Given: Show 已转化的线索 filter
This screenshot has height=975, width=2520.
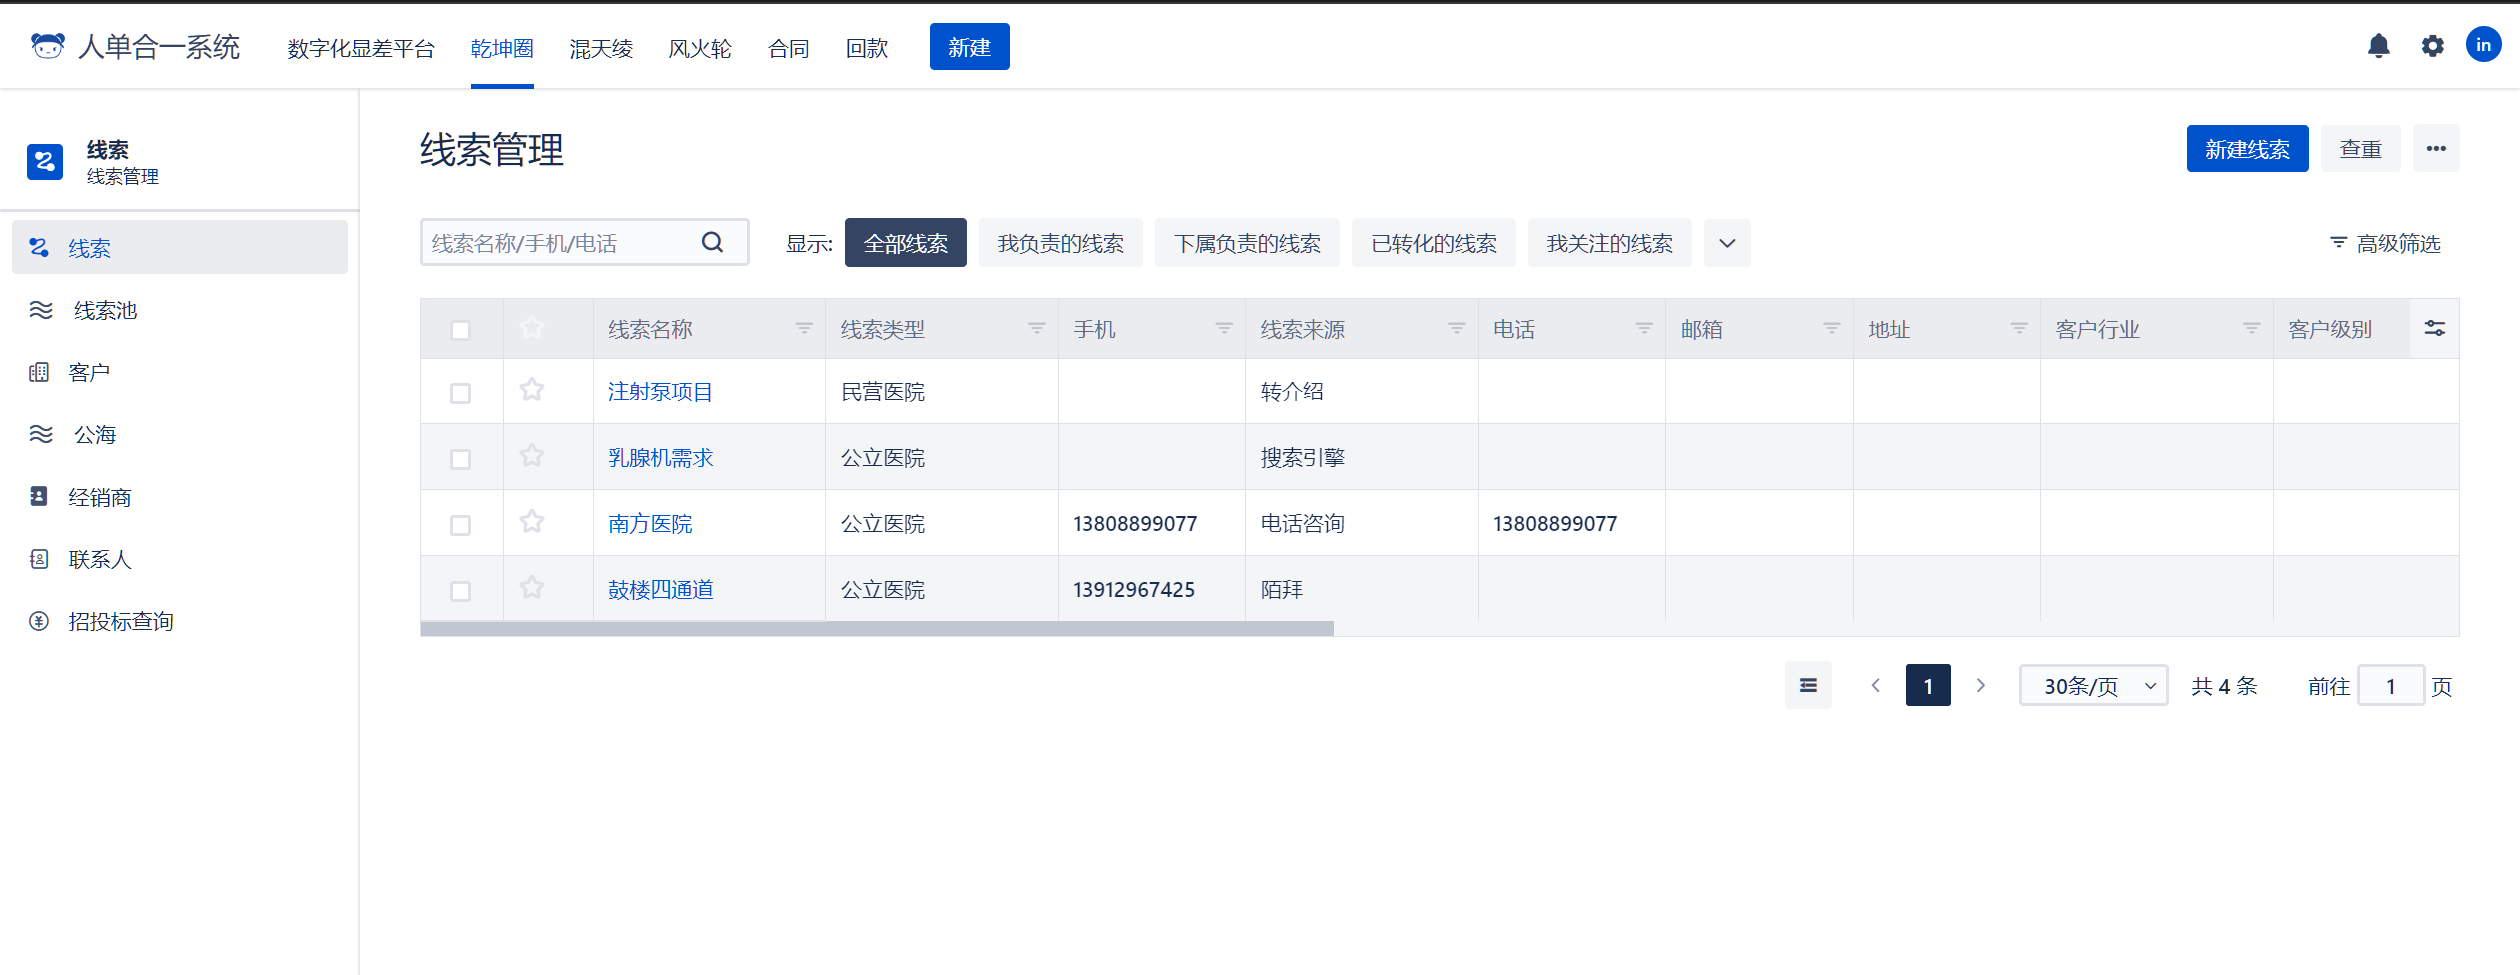Looking at the screenshot, I should tap(1434, 243).
